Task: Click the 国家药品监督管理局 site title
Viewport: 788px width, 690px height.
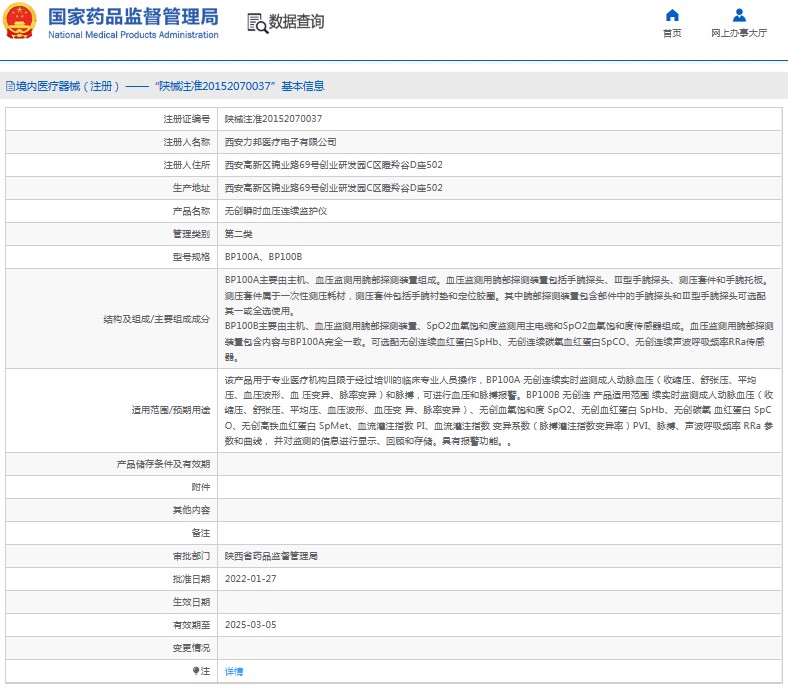Action: (133, 17)
